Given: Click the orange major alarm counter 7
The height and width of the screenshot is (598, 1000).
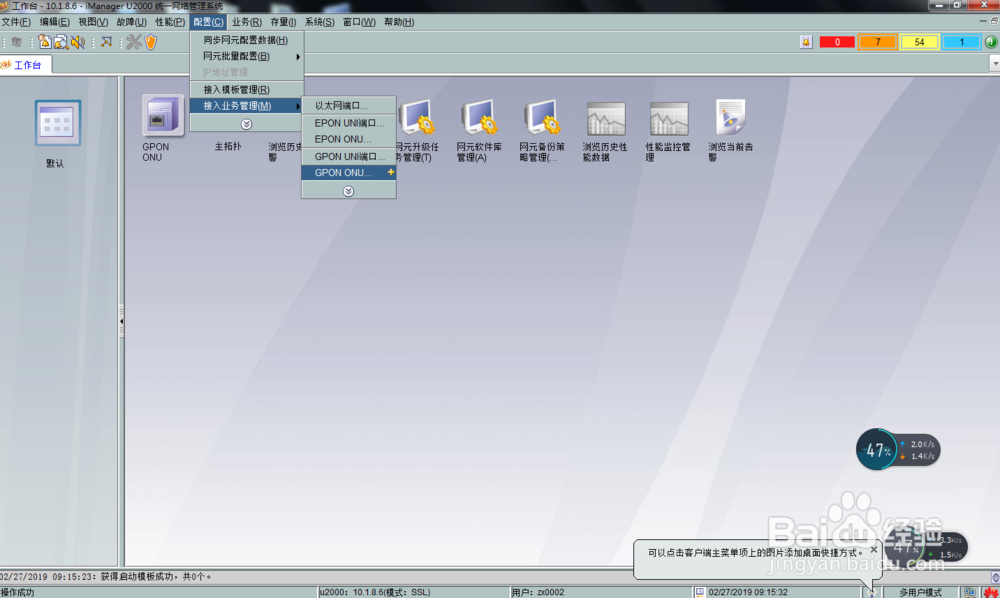Looking at the screenshot, I should click(878, 42).
